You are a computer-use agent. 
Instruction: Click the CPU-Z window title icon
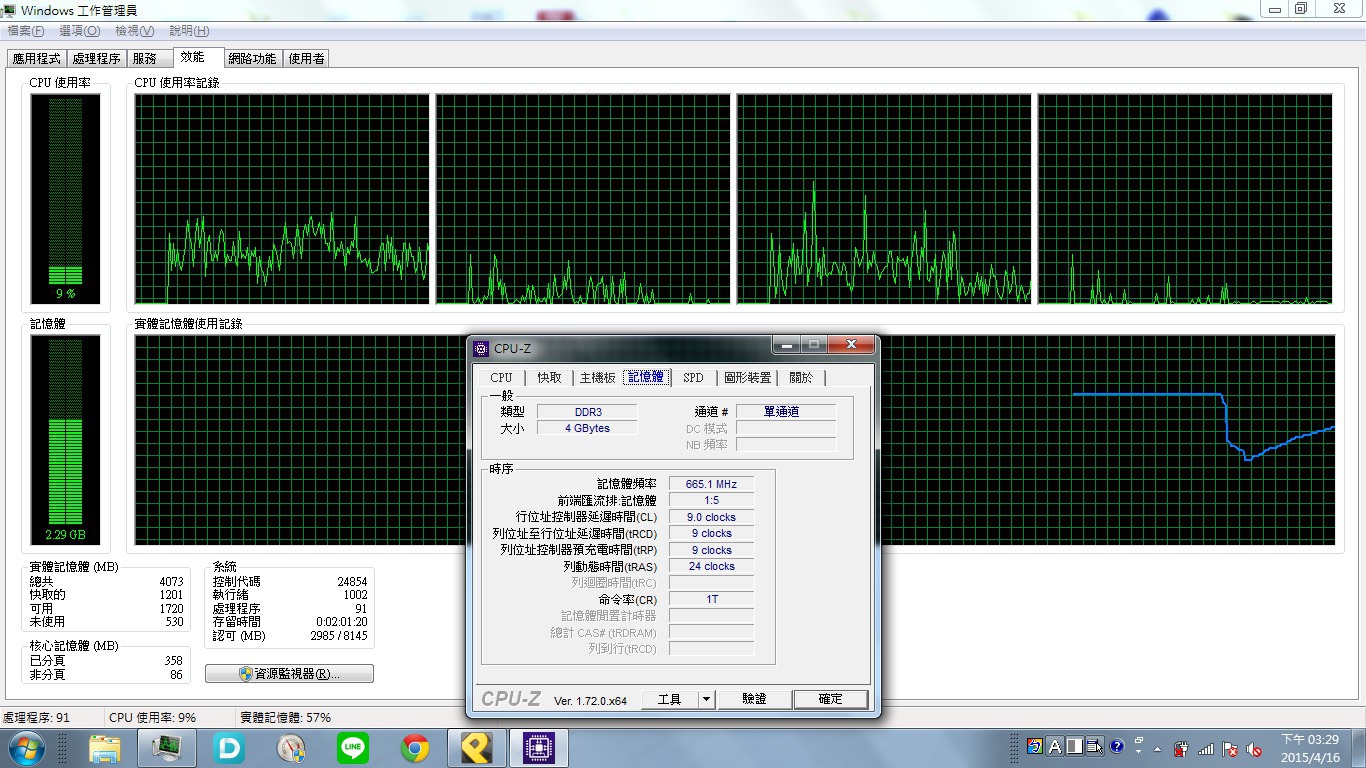(481, 348)
